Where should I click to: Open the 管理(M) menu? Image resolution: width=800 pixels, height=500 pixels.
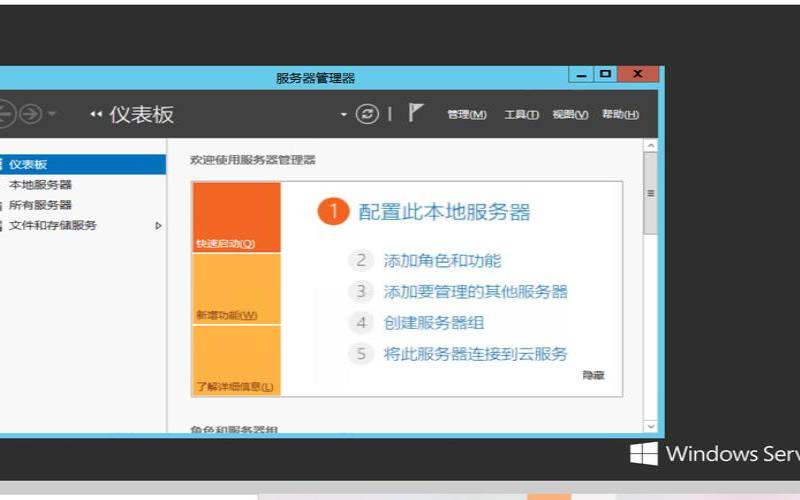tap(467, 114)
